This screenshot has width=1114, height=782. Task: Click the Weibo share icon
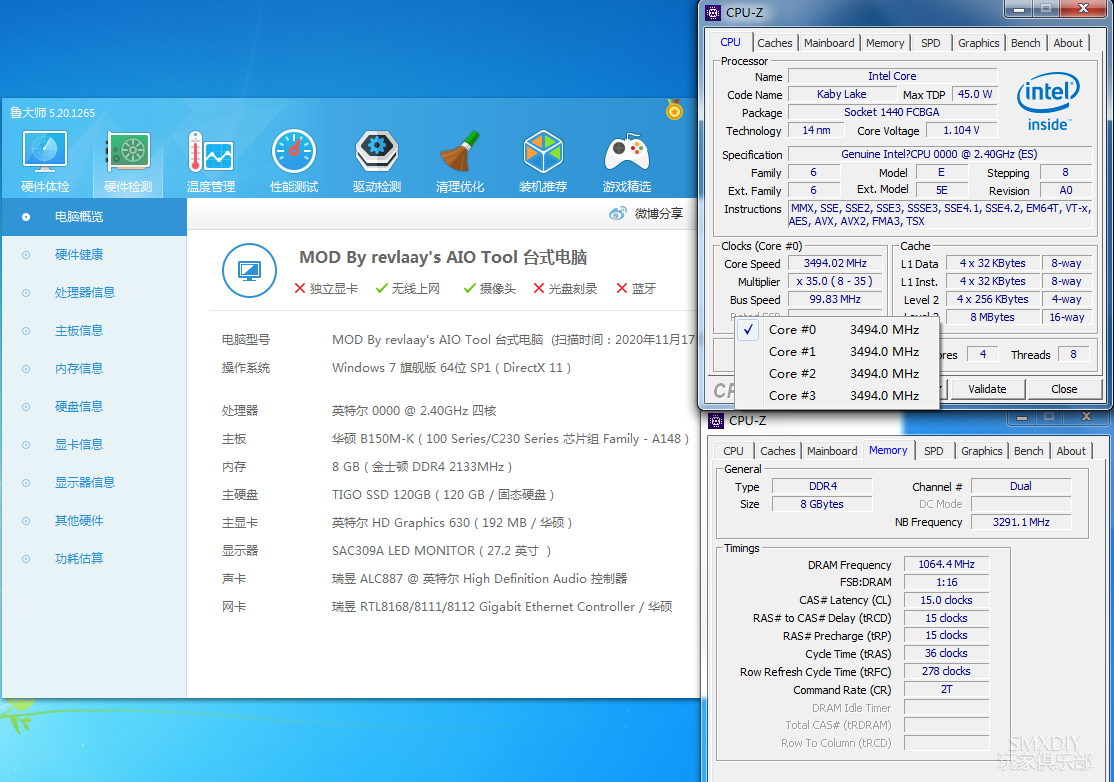pos(618,213)
